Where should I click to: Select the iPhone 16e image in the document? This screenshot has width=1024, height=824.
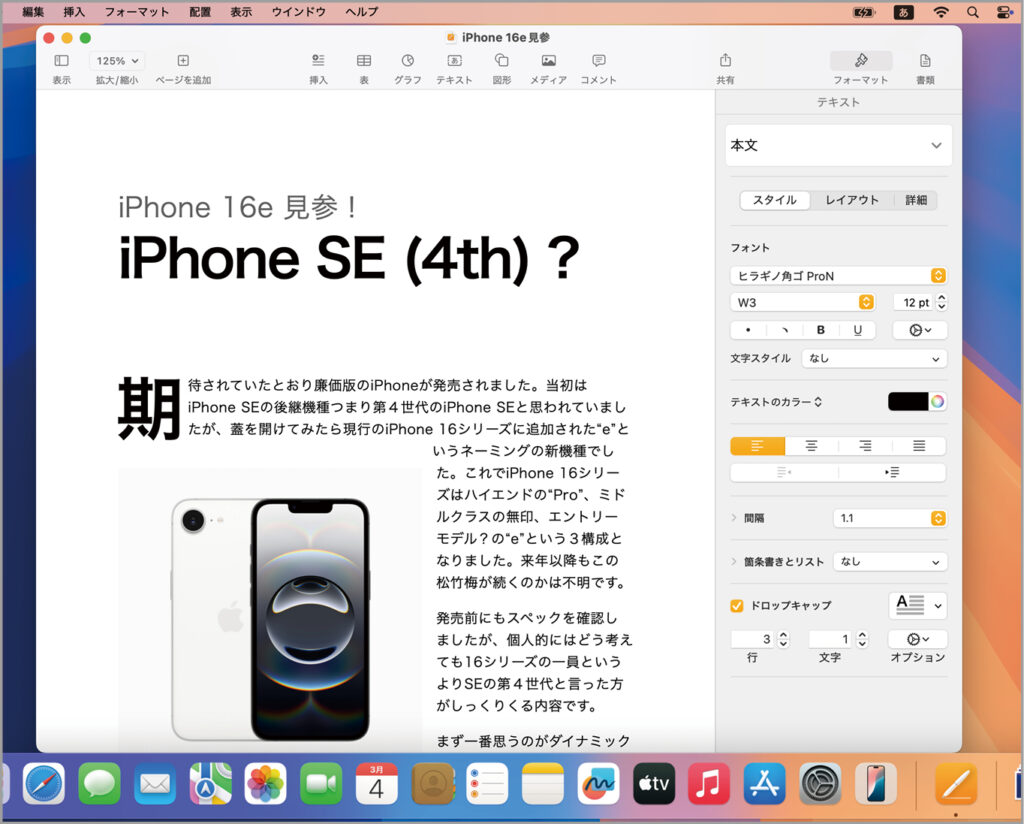(270, 609)
